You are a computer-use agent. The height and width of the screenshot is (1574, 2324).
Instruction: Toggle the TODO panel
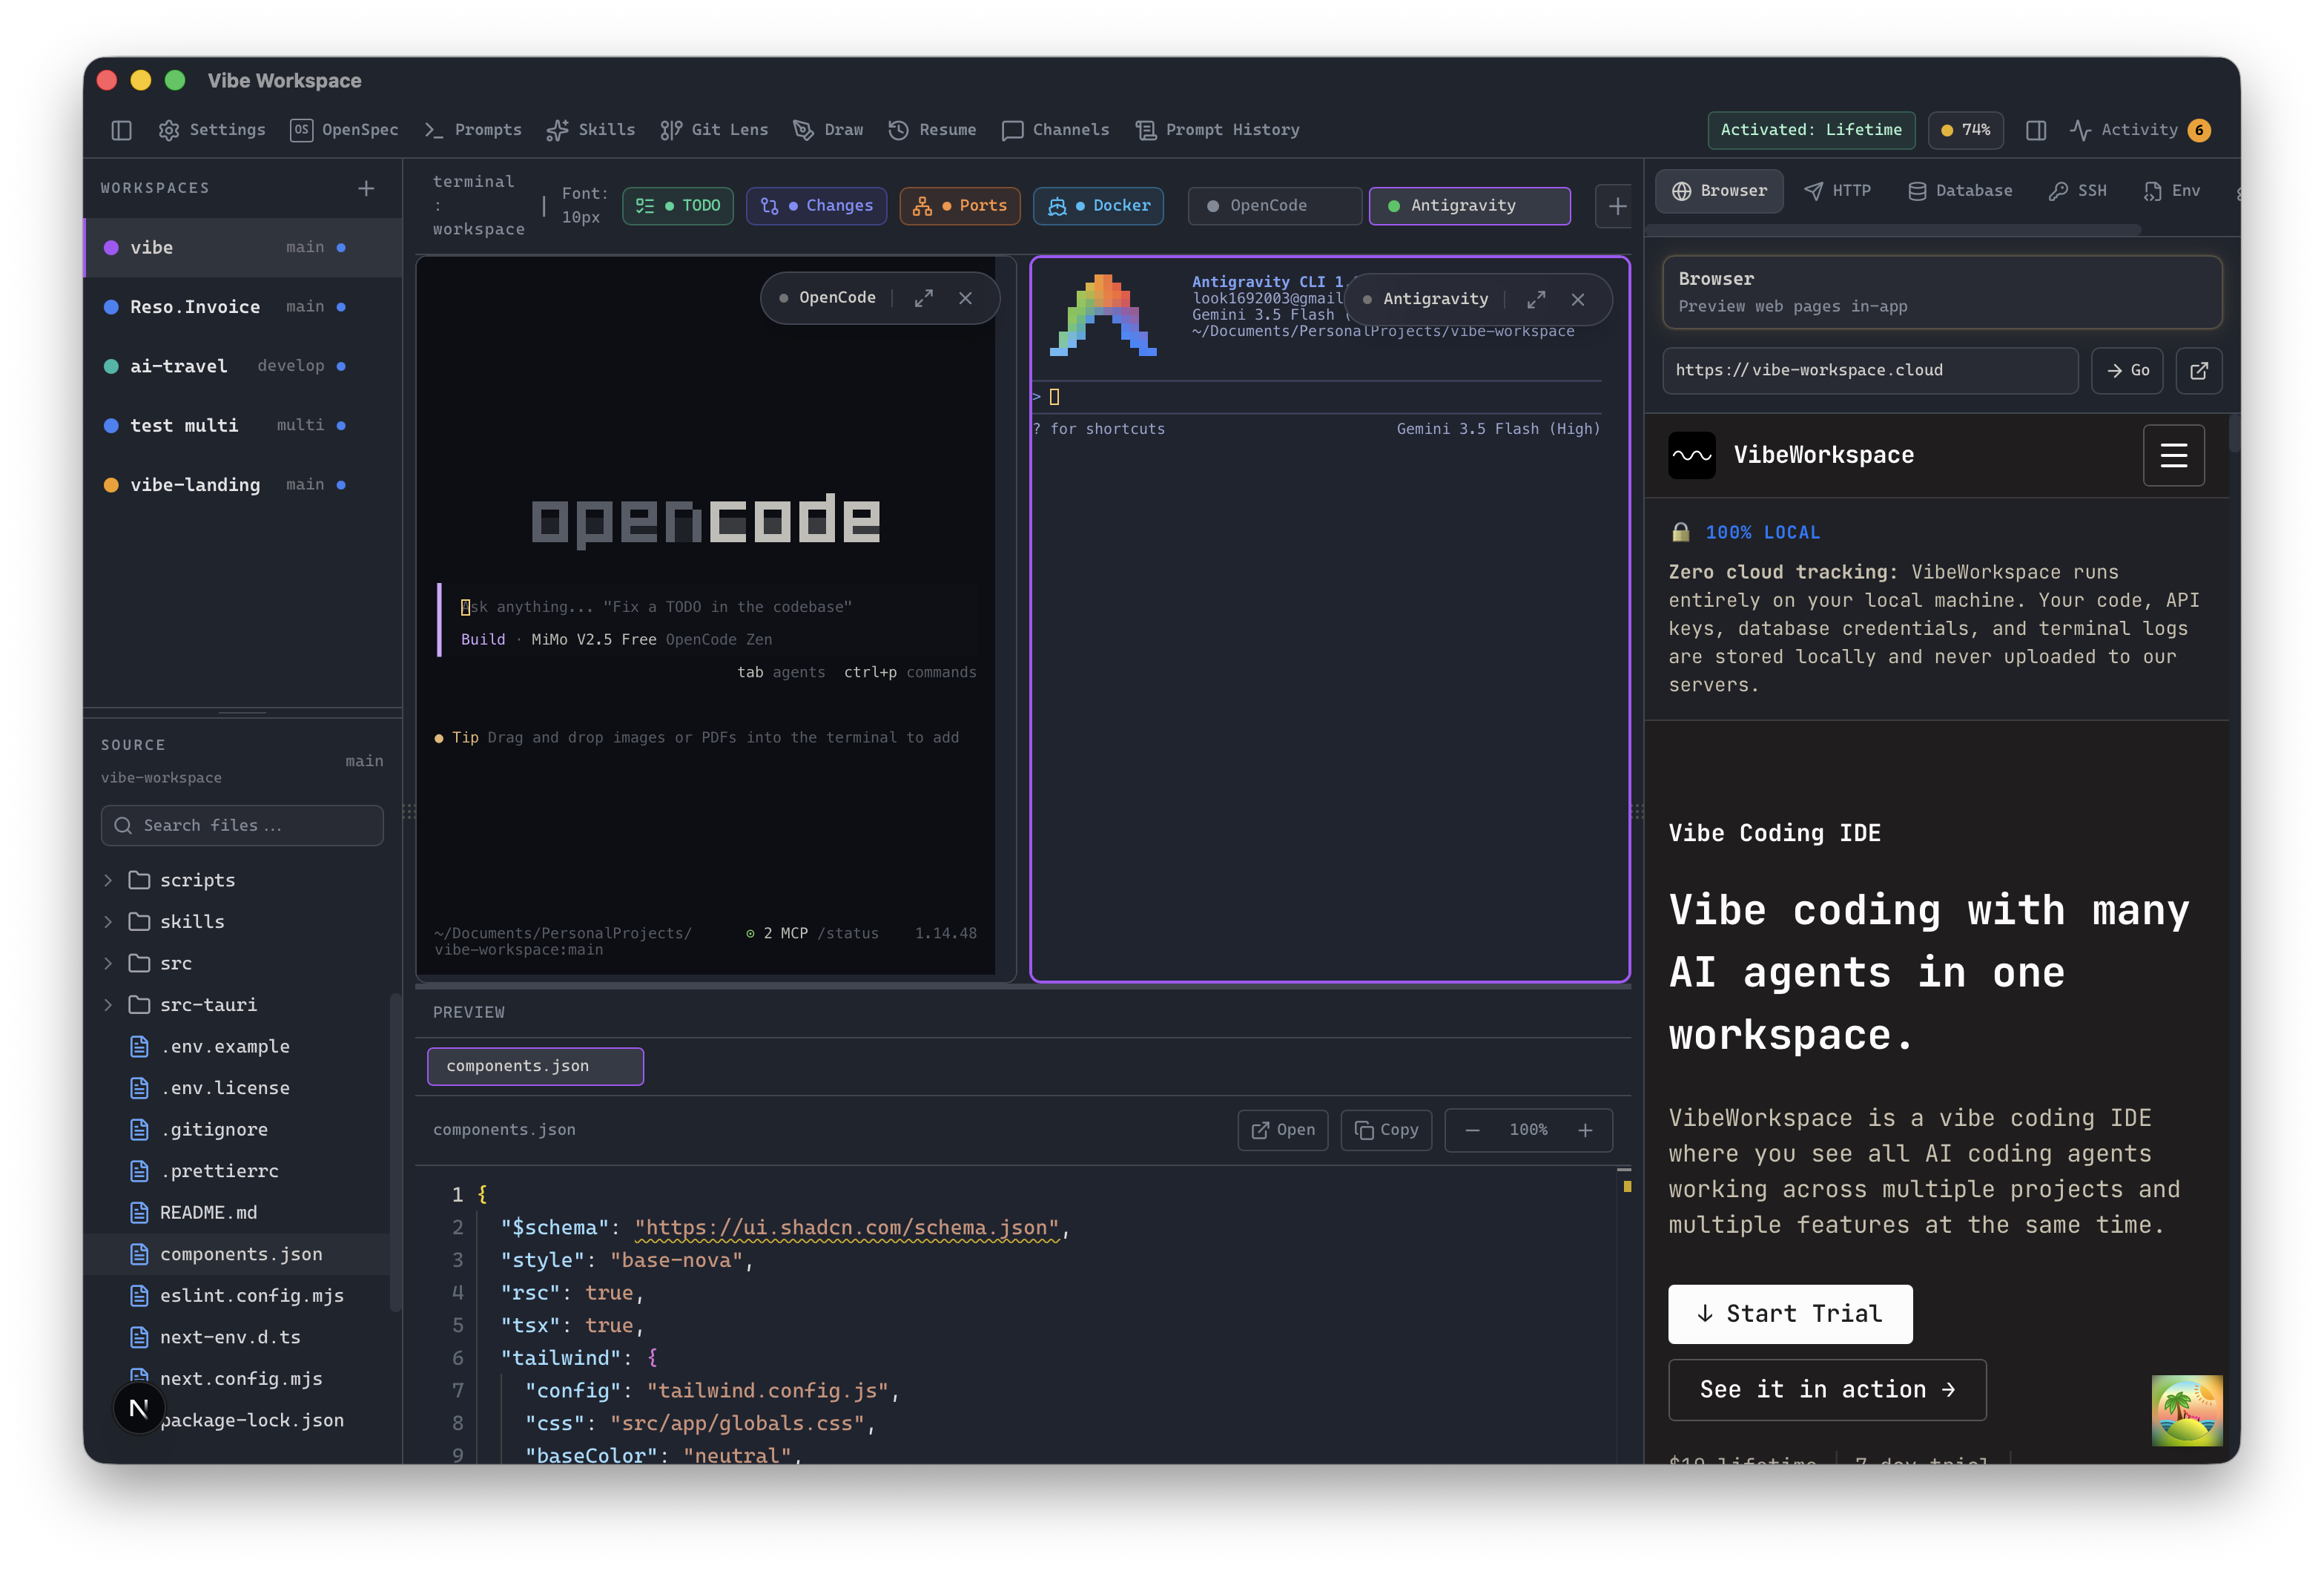(678, 206)
